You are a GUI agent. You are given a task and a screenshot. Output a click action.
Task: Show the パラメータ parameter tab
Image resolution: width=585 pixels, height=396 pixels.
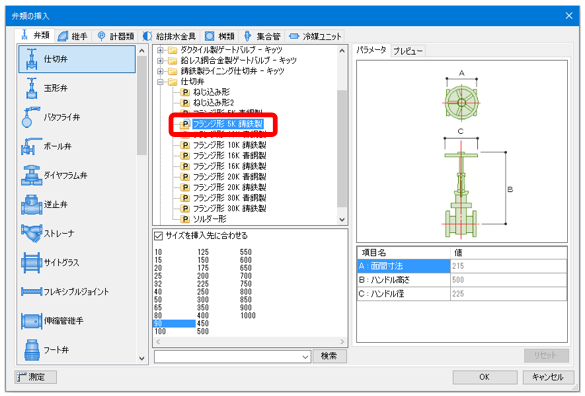371,50
